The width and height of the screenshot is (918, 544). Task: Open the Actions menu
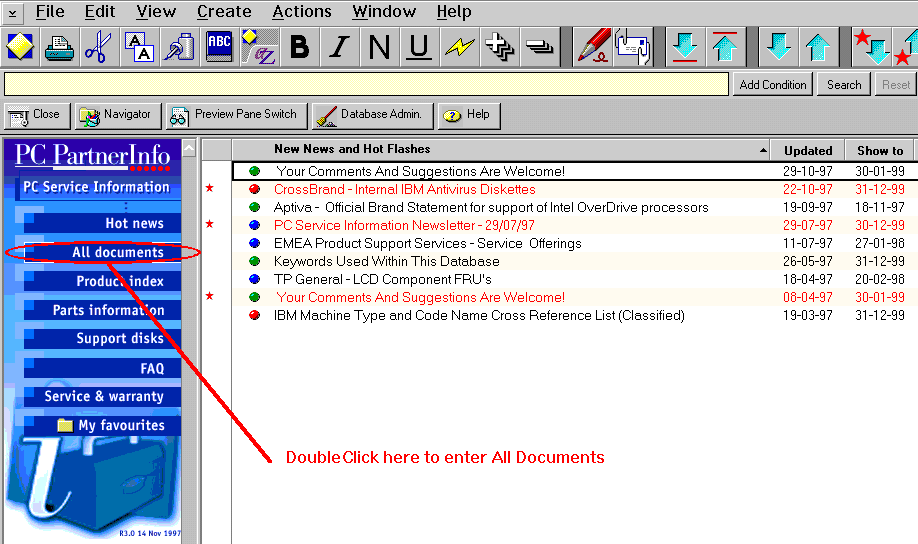pos(301,12)
